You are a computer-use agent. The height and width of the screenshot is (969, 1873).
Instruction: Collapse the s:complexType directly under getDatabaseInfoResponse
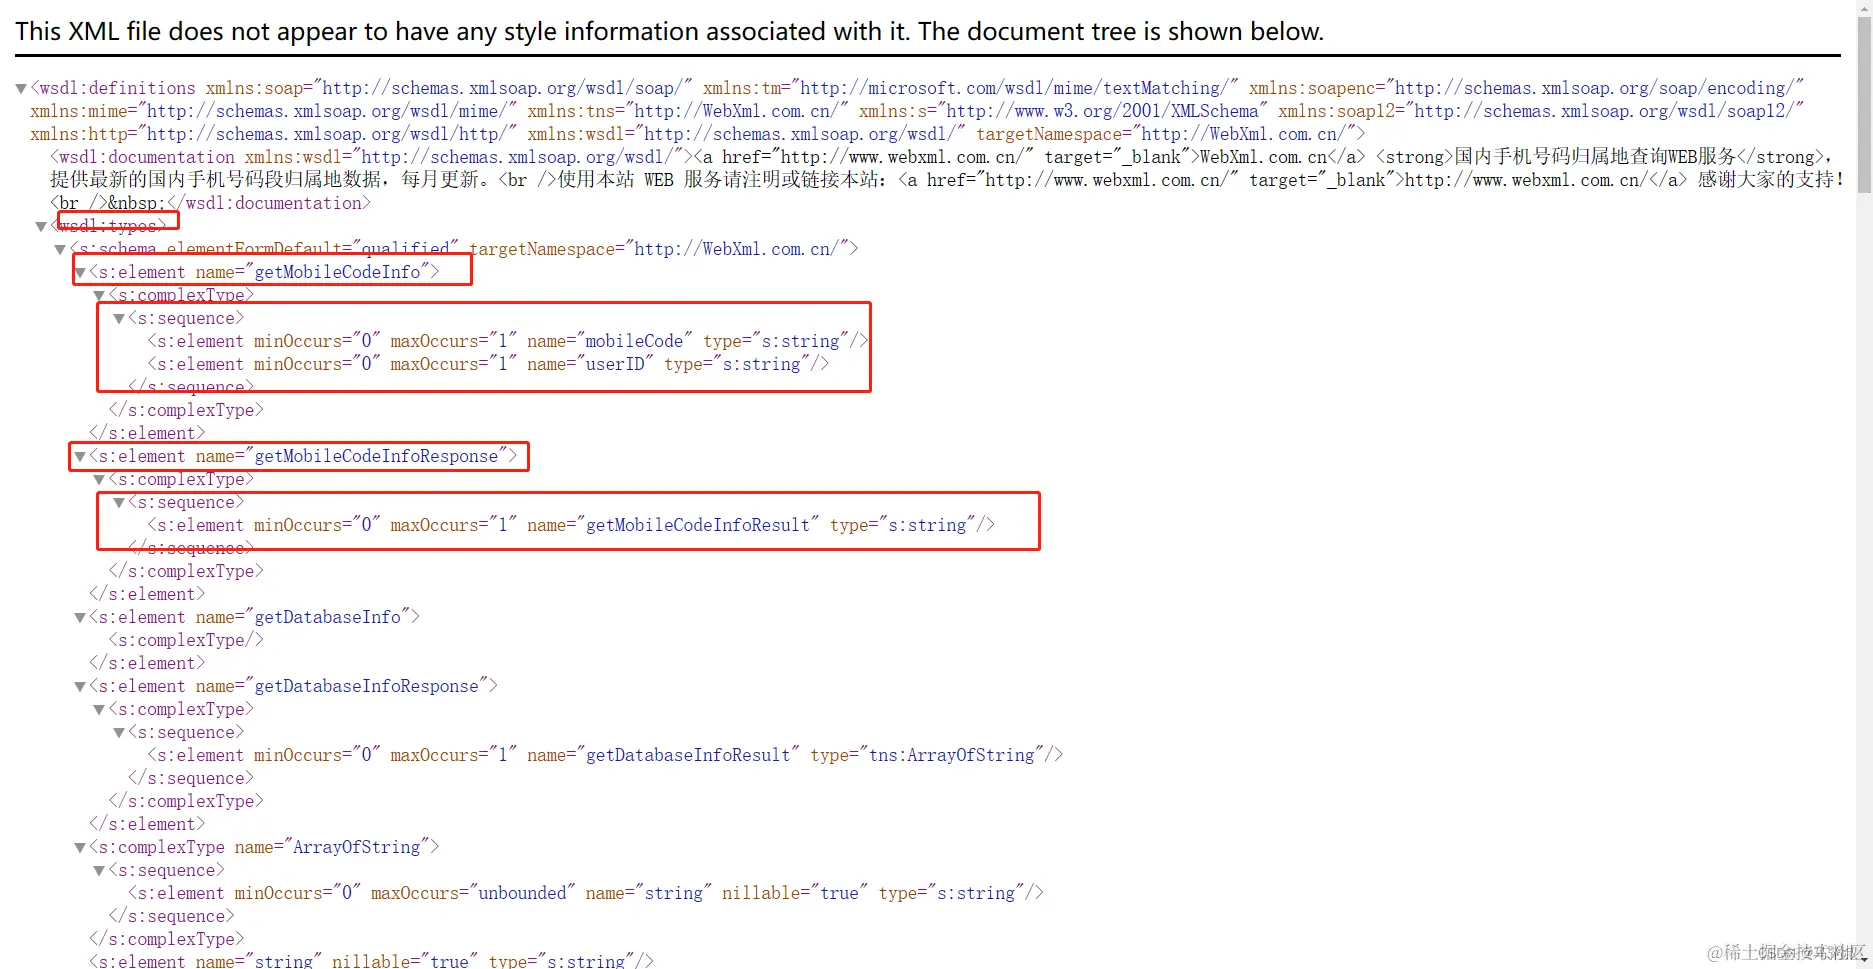pyautogui.click(x=99, y=710)
